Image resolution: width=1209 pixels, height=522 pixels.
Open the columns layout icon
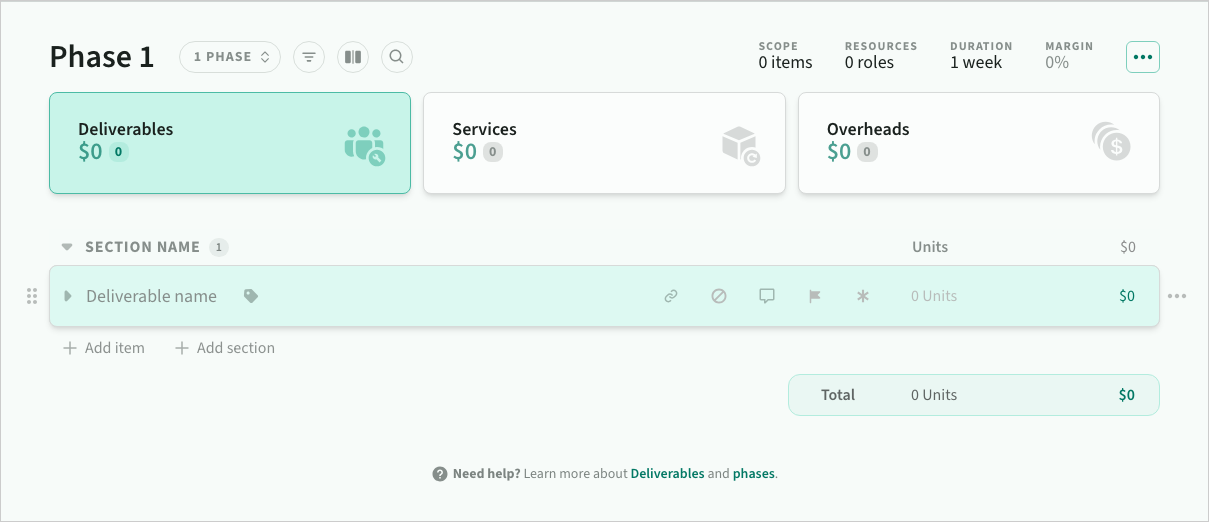(353, 57)
